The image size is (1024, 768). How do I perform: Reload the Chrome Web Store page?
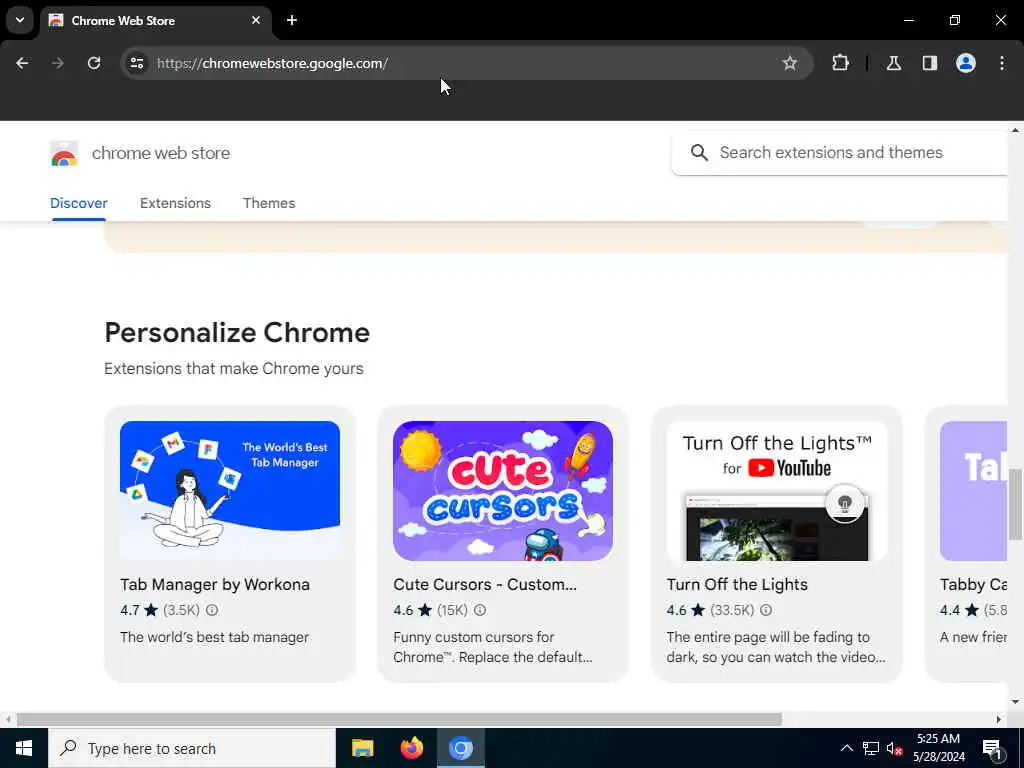coord(94,63)
